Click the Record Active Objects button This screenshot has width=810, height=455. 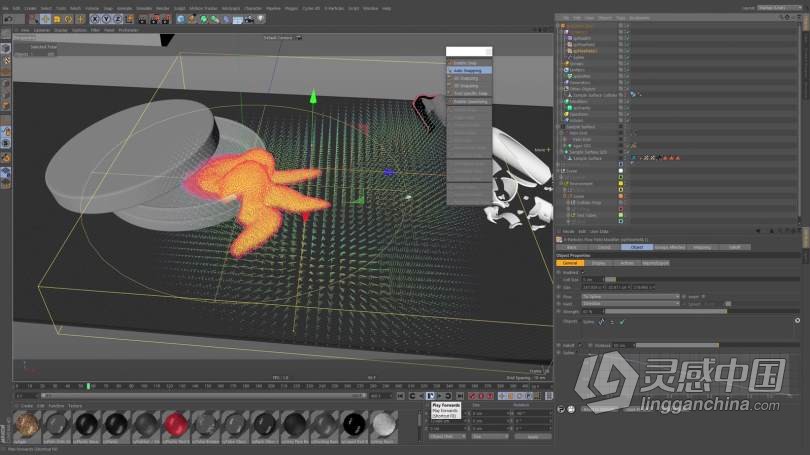[472, 396]
